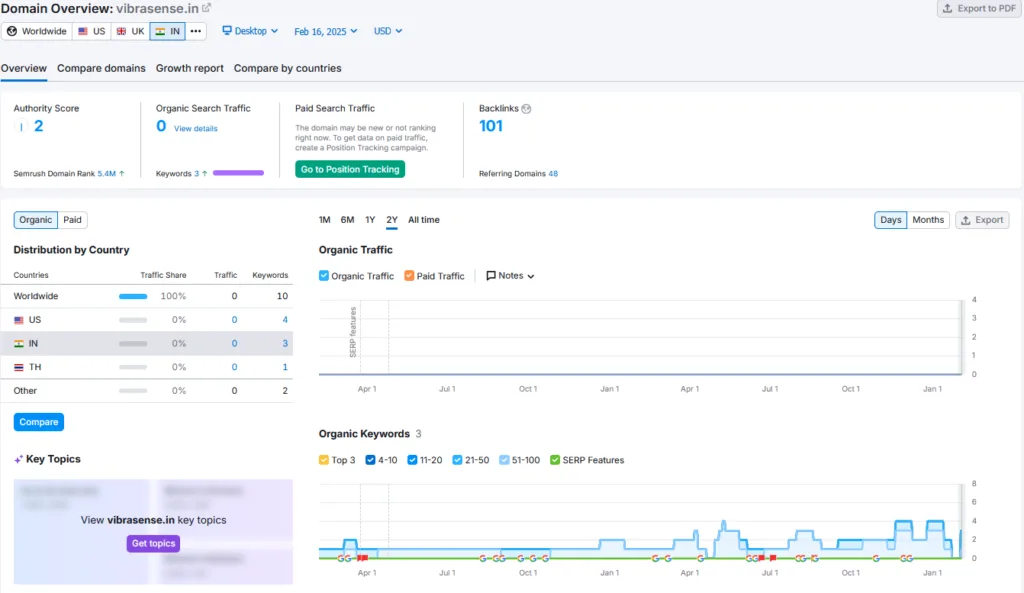Open the USD currency dropdown
The width and height of the screenshot is (1024, 593).
click(x=387, y=31)
